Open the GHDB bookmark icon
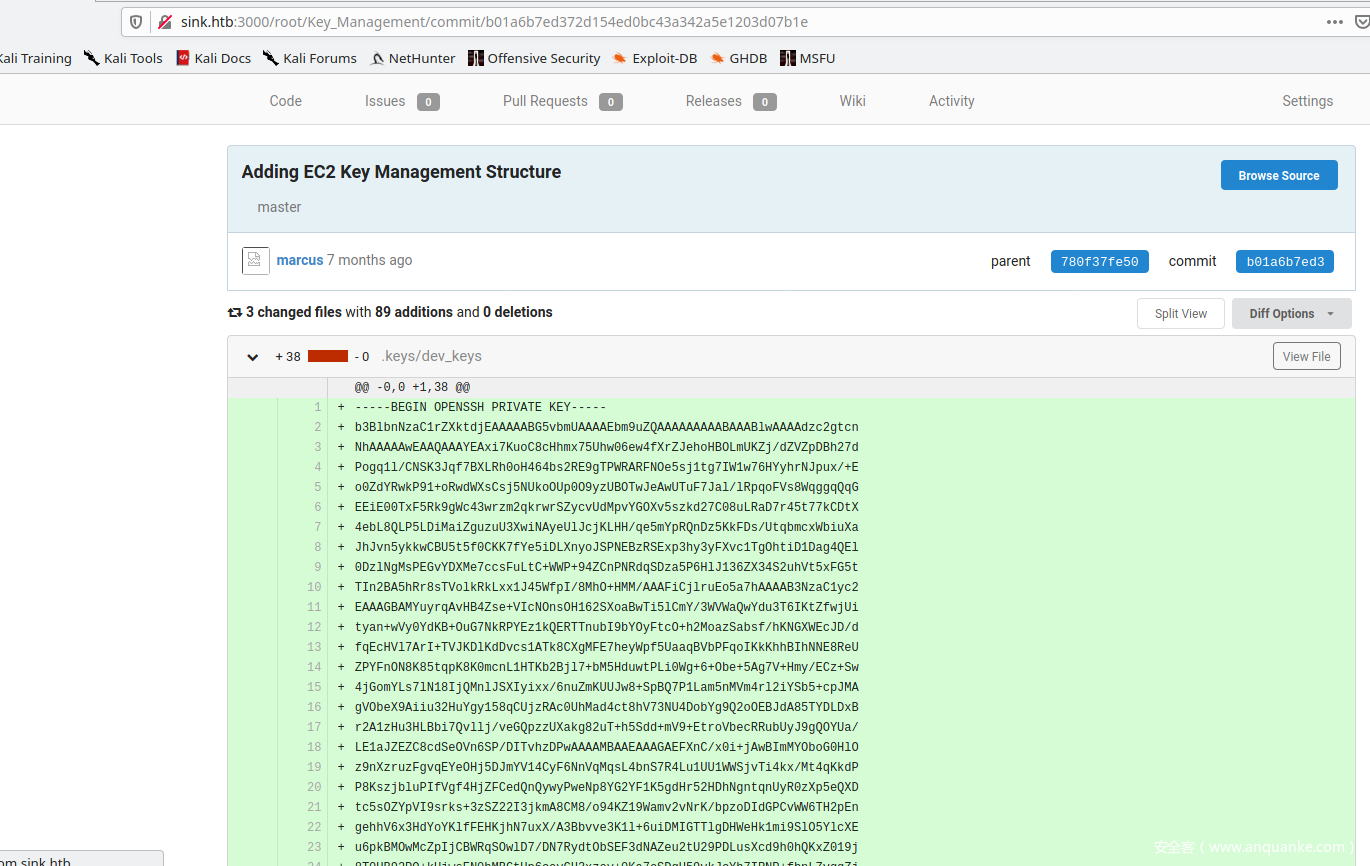Viewport: 1370px width, 866px height. point(717,58)
